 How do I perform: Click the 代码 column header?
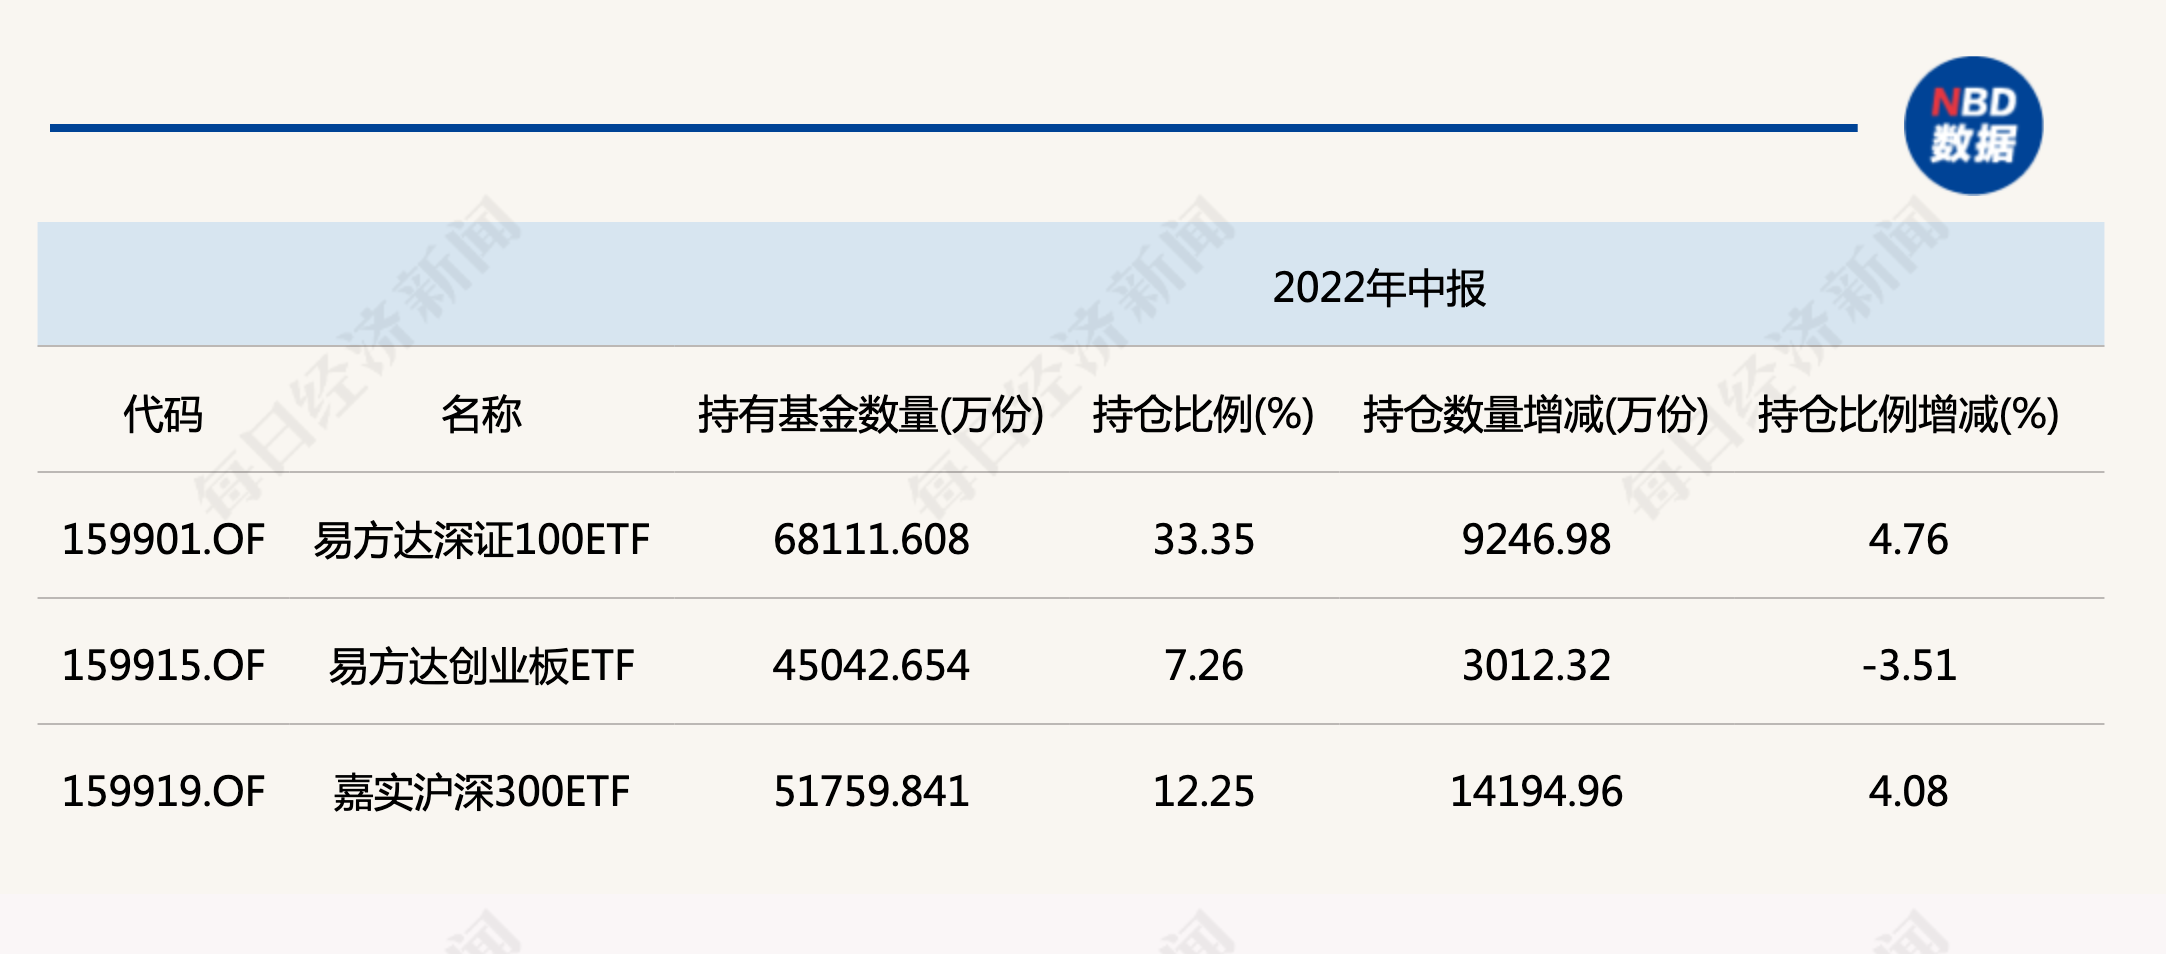coord(163,414)
